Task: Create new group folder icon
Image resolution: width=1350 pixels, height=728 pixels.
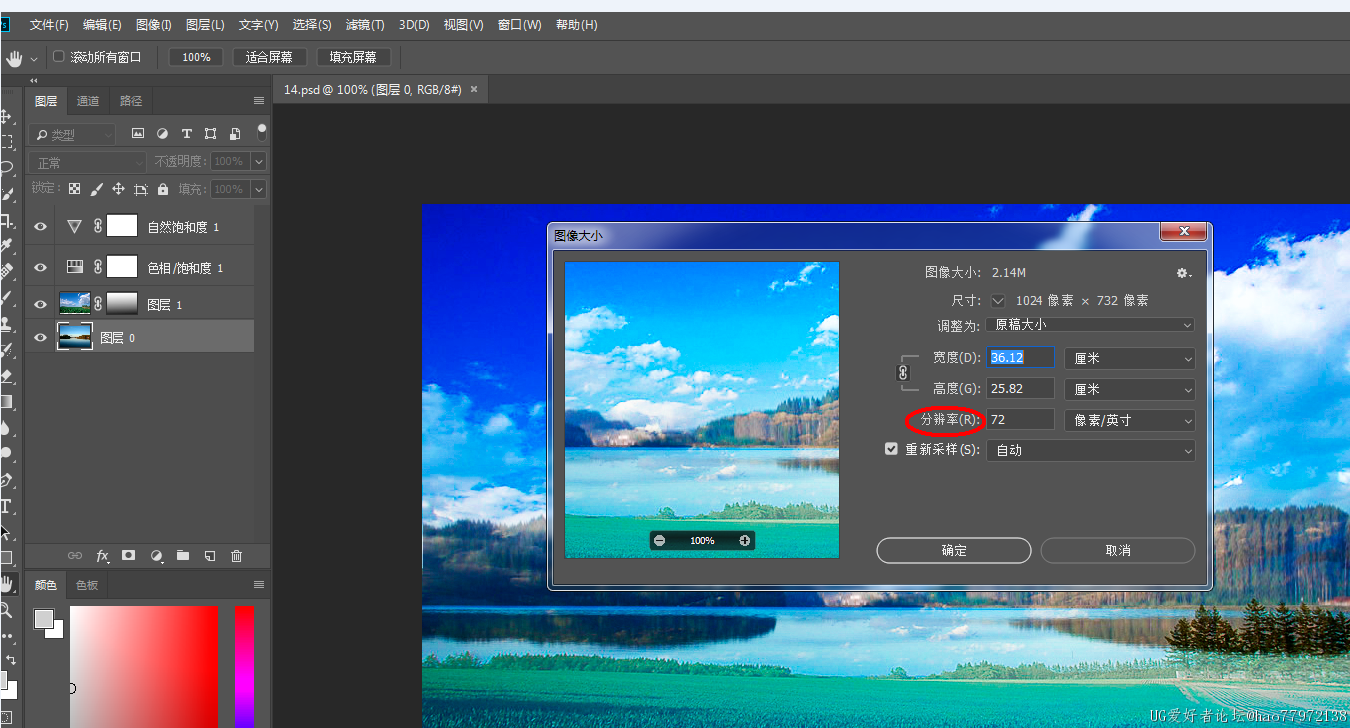Action: (x=182, y=555)
